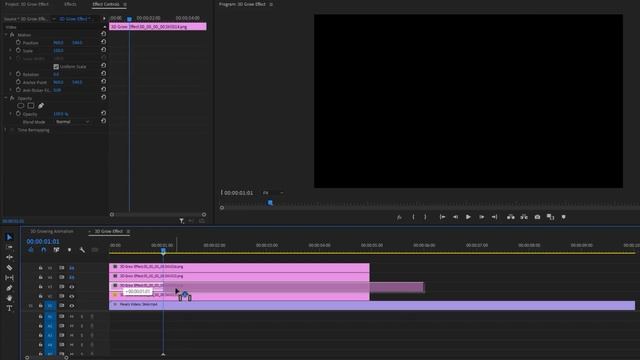Click the Extract button in Program monitor
The width and height of the screenshot is (640, 360).
pos(524,217)
